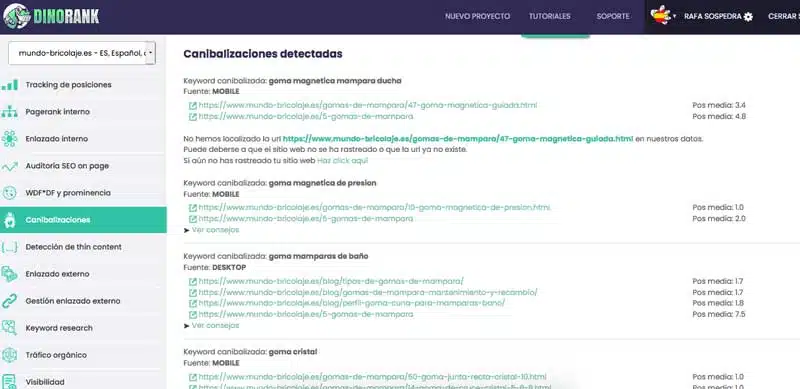Select Detección de thin content in sidebar
Image resolution: width=800 pixels, height=389 pixels.
click(x=73, y=247)
